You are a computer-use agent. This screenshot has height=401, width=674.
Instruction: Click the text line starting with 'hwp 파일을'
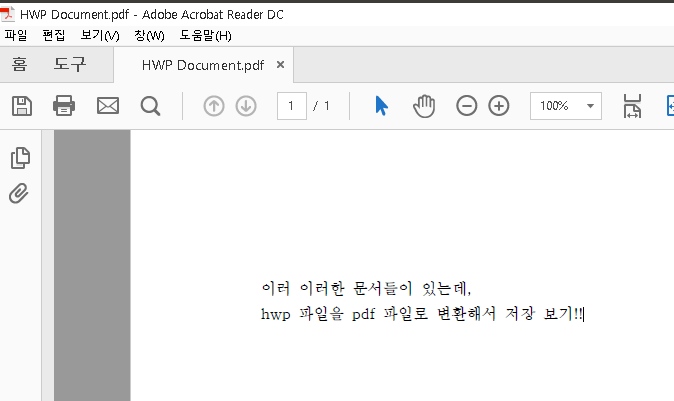[423, 314]
